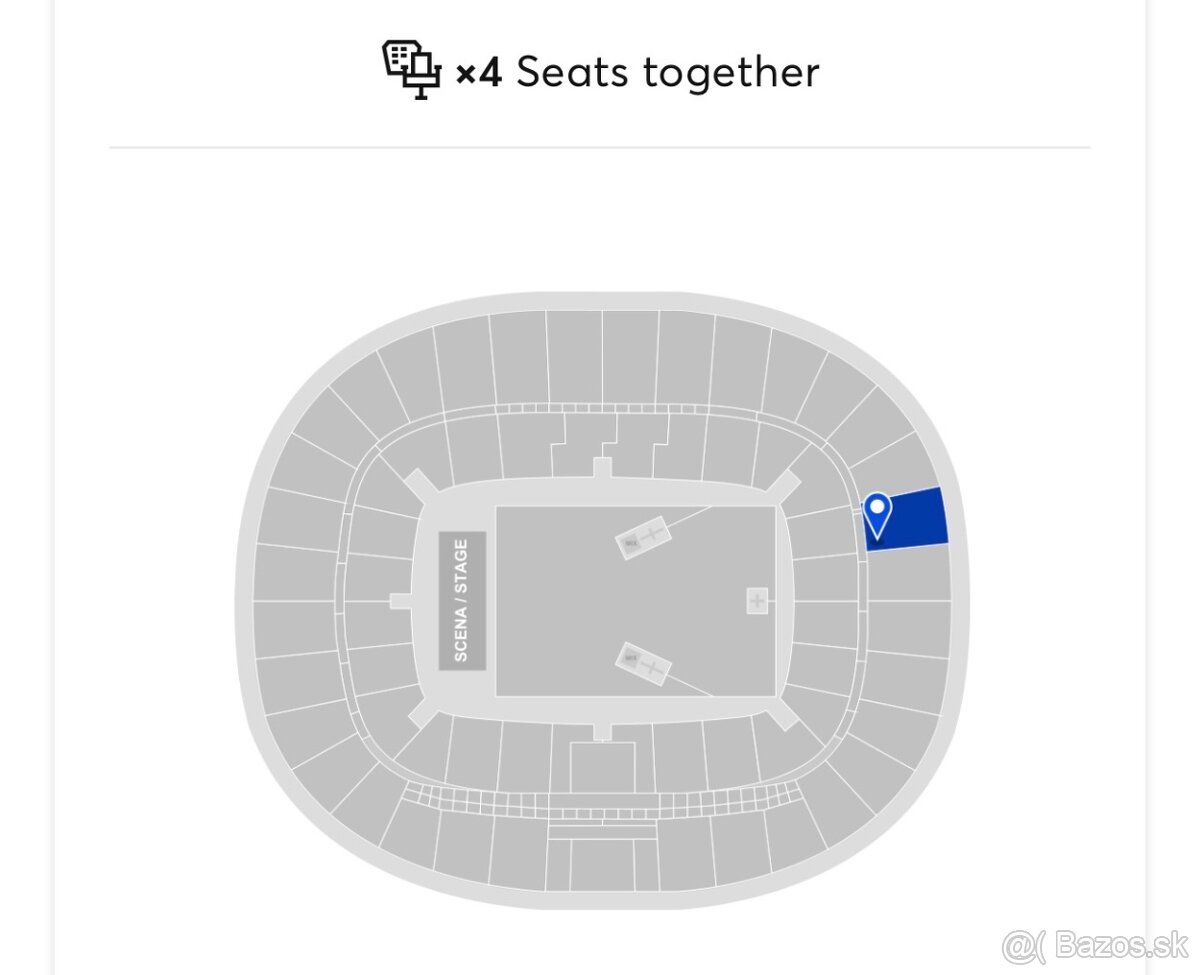Screen dimensions: 1200x975
Task: Click the blue location pin marker
Action: coord(877,513)
